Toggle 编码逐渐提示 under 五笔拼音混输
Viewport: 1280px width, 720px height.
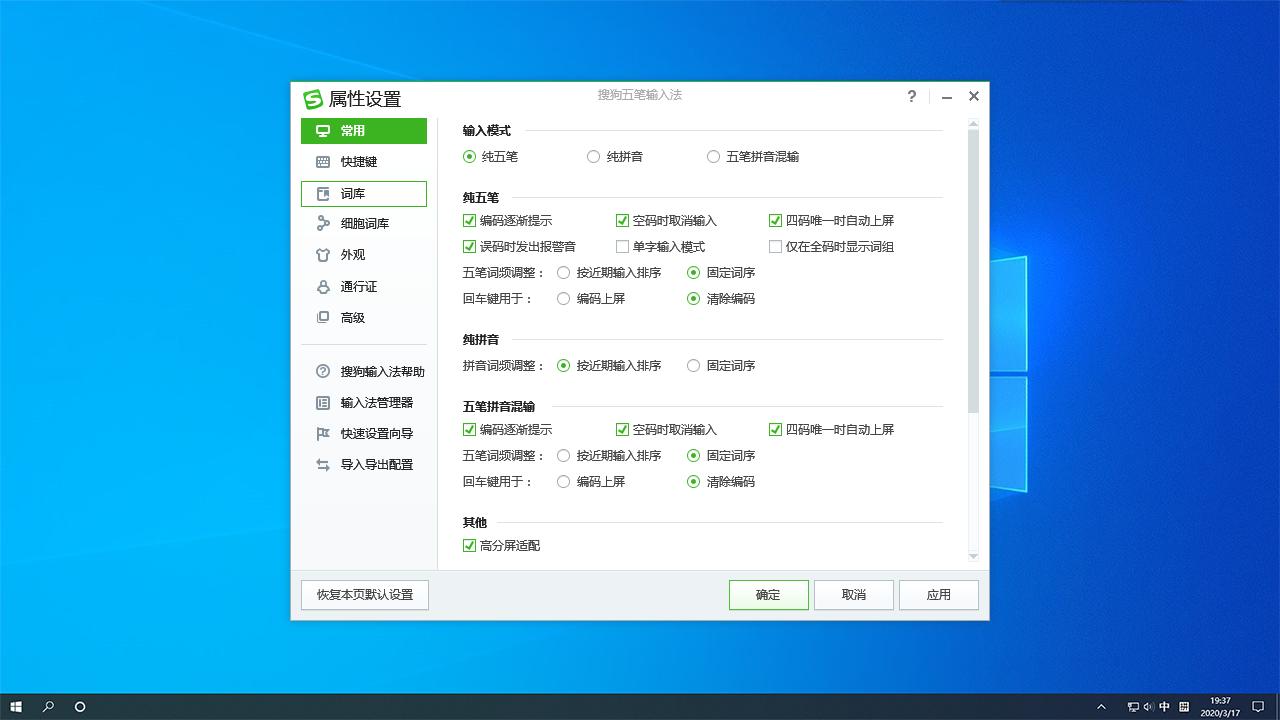click(x=469, y=430)
